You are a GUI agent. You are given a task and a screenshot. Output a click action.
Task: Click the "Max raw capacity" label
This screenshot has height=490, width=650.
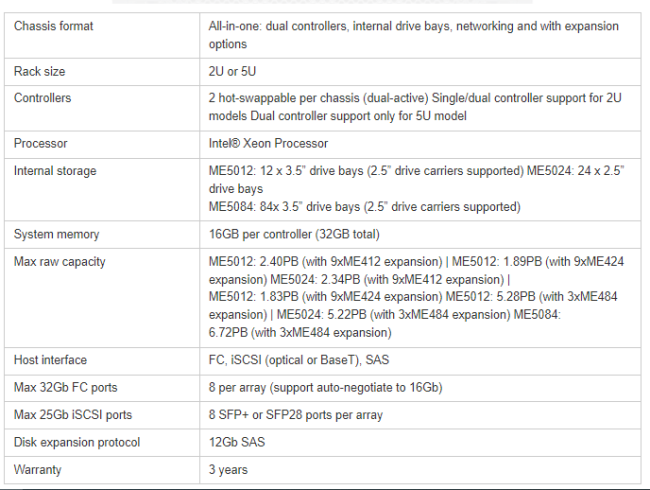(59, 262)
